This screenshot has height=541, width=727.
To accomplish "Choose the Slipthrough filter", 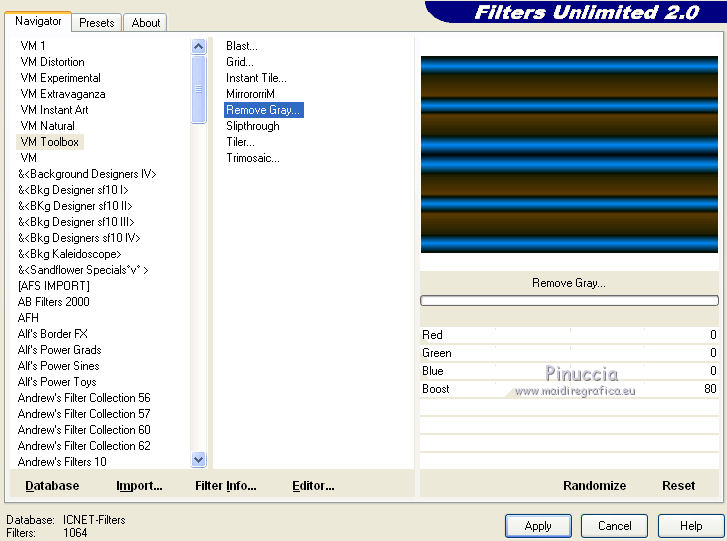I will tap(253, 126).
